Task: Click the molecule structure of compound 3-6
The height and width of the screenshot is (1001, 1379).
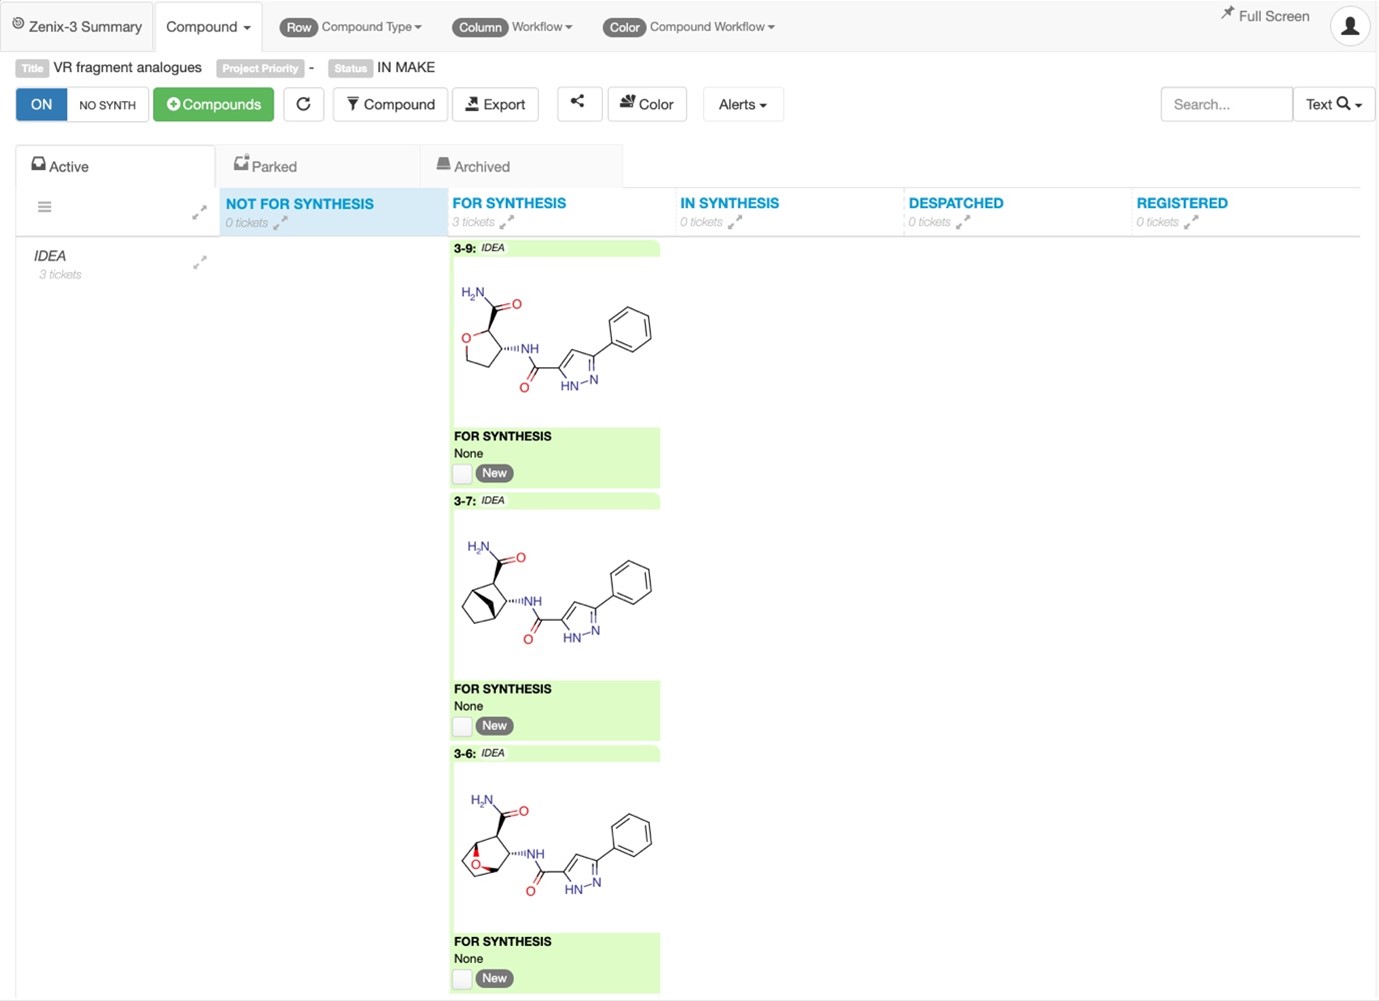Action: [555, 847]
